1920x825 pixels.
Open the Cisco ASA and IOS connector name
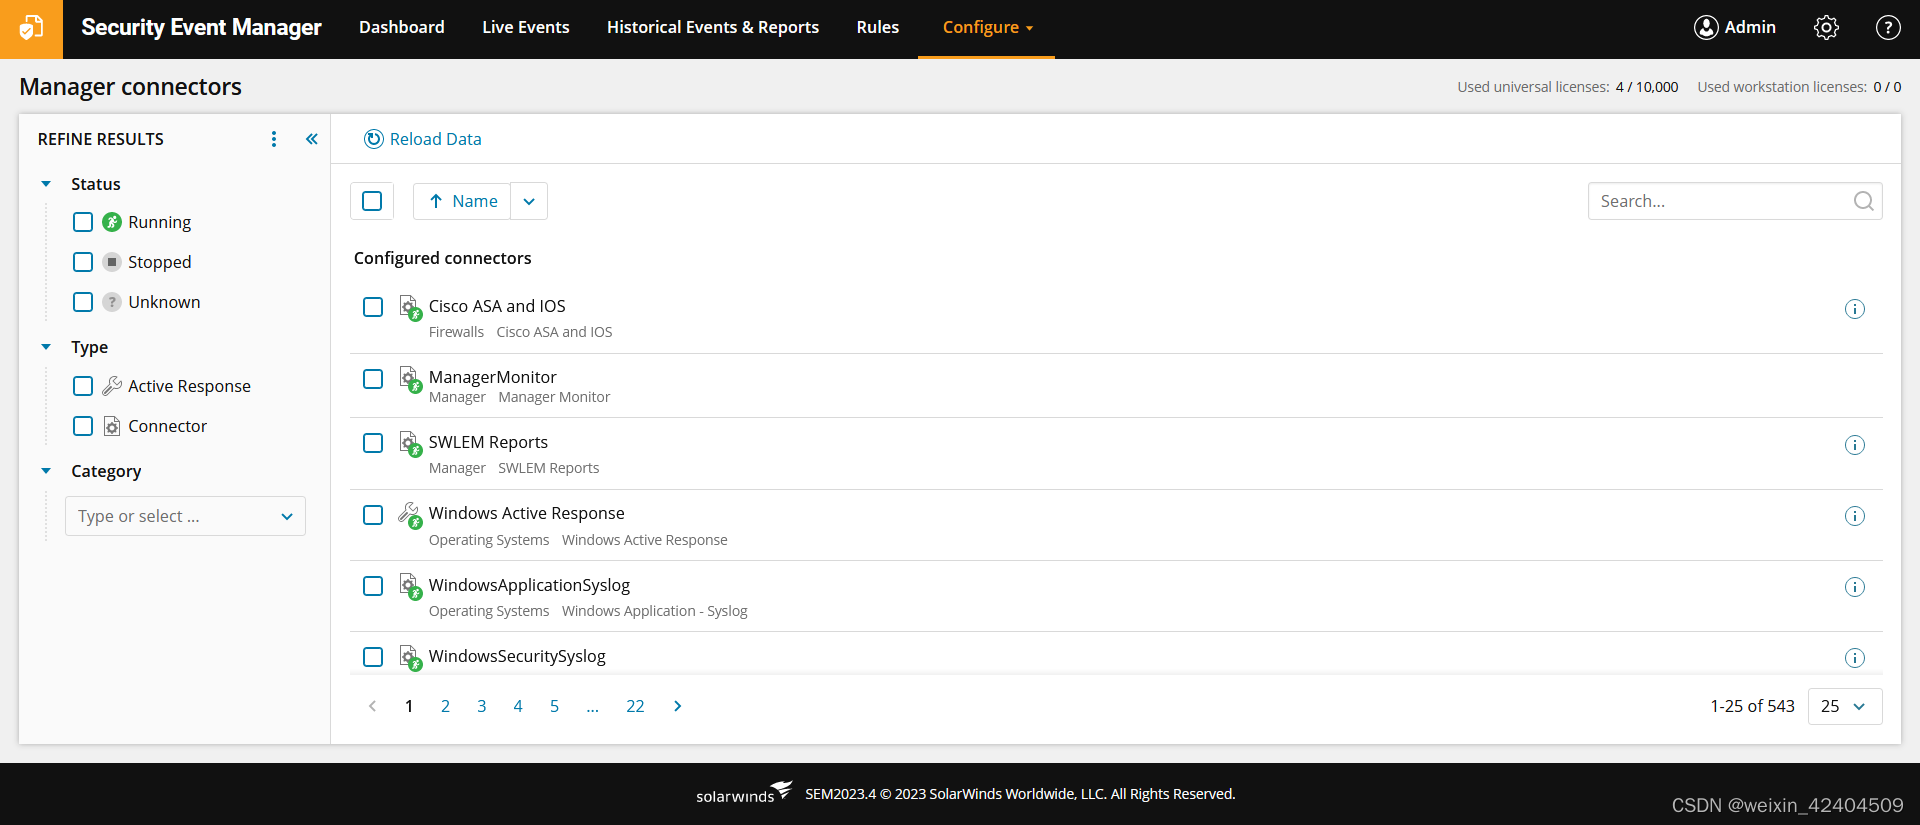497,306
